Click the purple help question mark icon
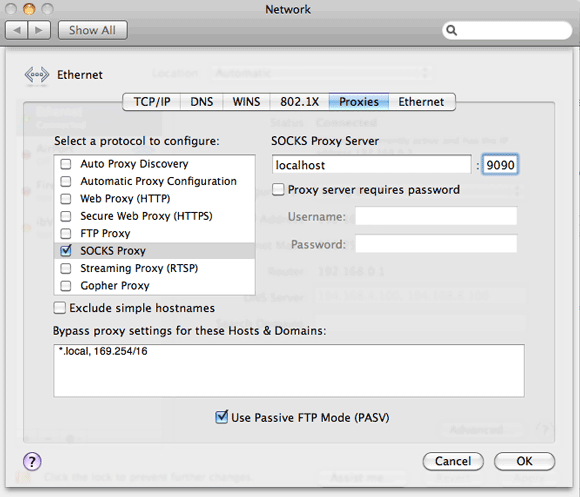 (x=32, y=461)
